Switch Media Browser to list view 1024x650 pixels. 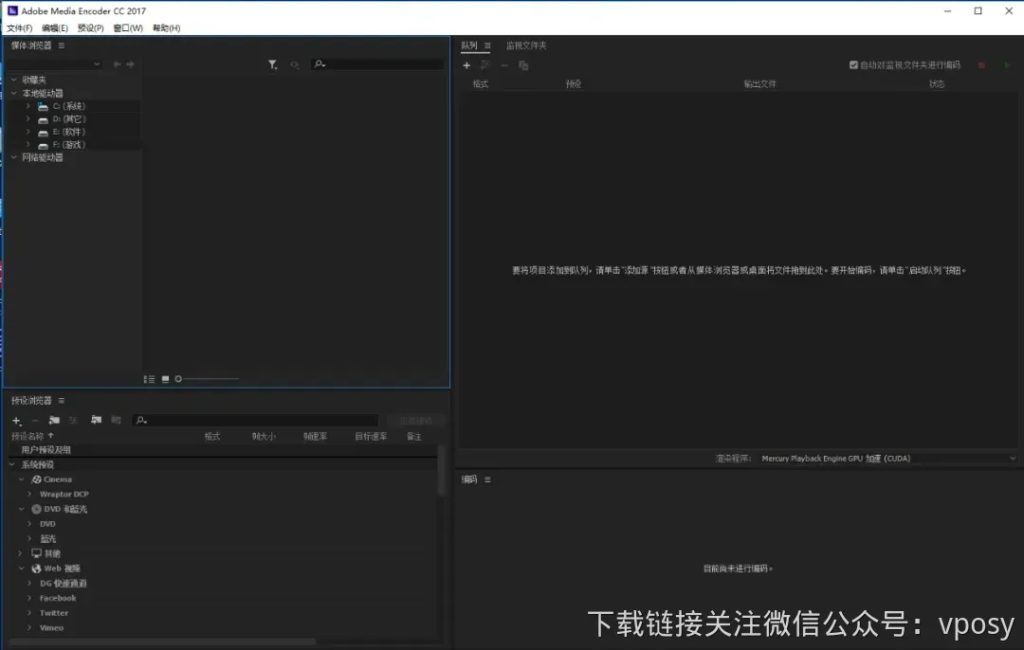149,379
